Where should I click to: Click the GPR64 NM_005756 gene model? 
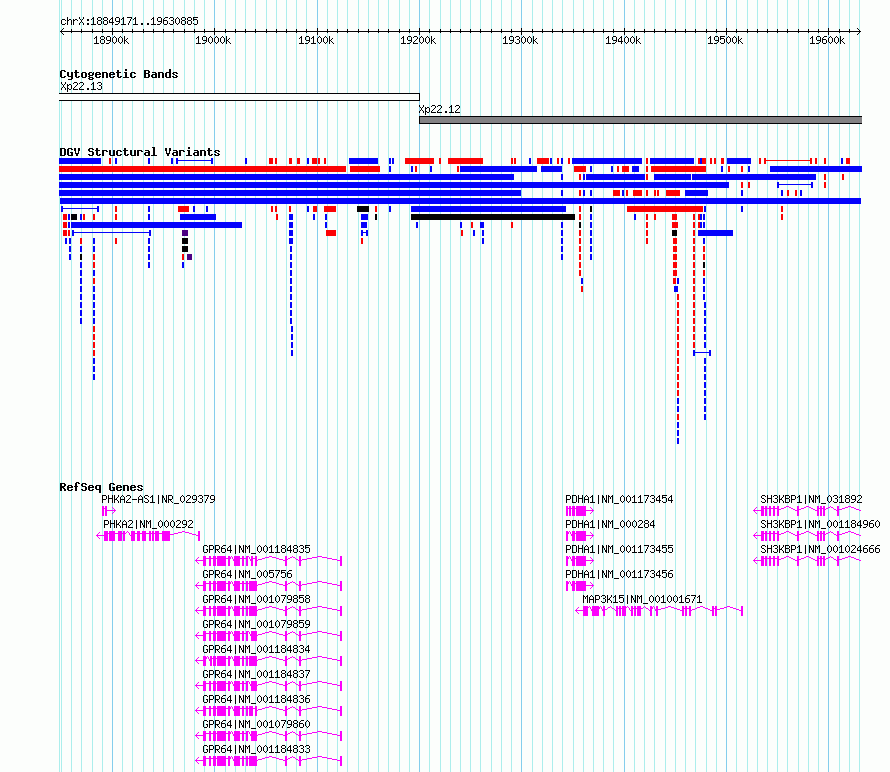coord(268,586)
